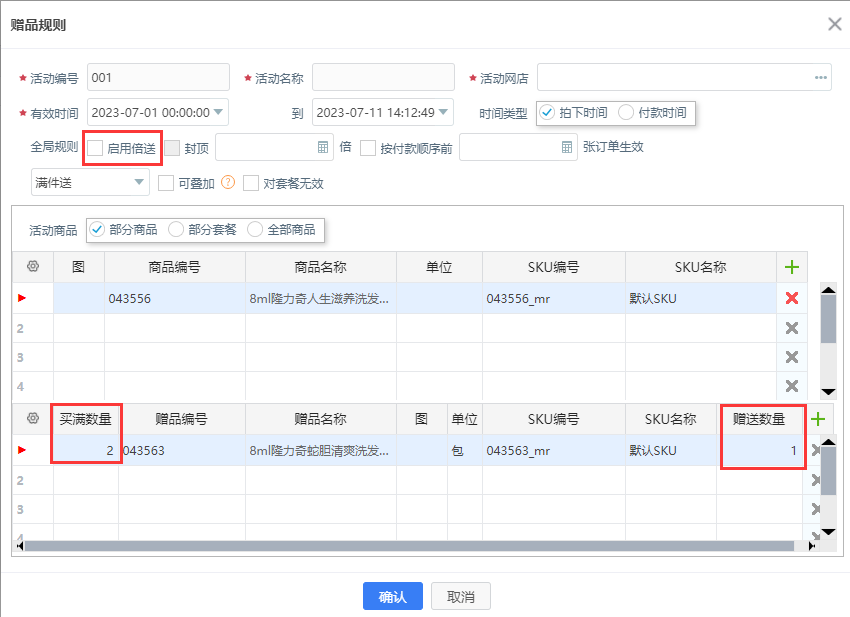
Task: Open start time dropdown 2023-07-01
Action: 218,112
